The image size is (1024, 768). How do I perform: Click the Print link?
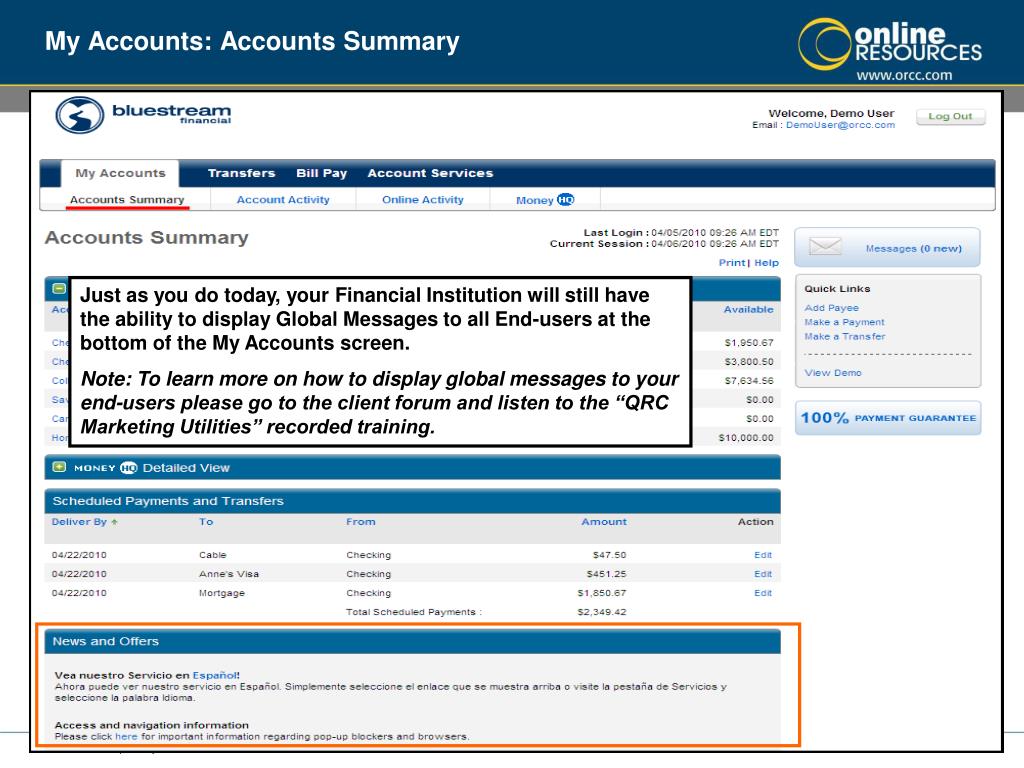pyautogui.click(x=731, y=263)
